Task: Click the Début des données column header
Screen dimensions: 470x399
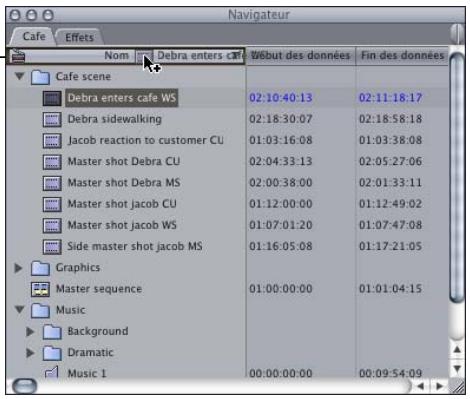Action: tap(301, 55)
